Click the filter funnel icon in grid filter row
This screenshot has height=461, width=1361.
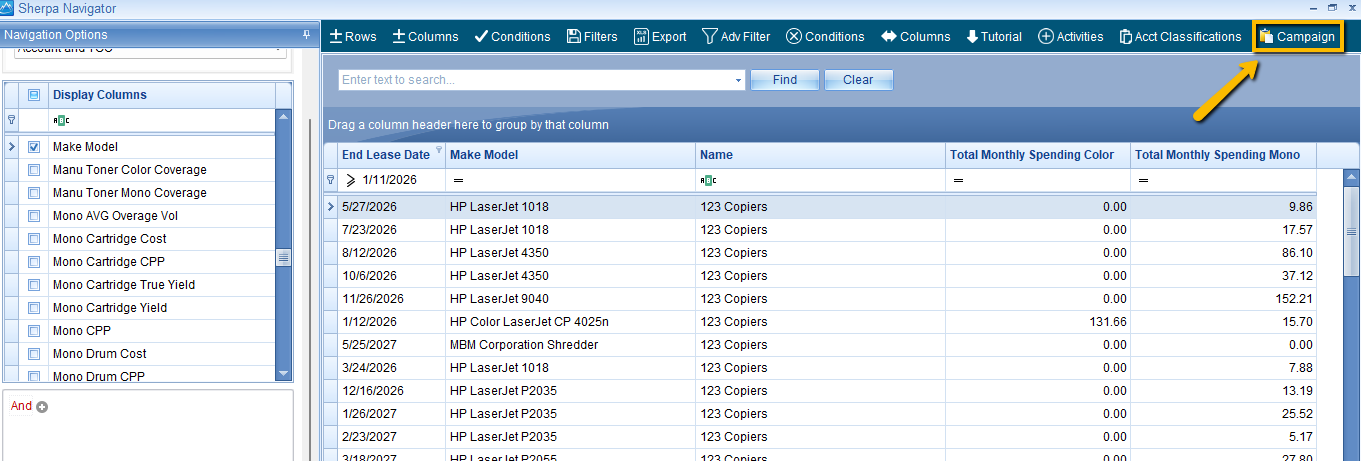click(x=331, y=180)
